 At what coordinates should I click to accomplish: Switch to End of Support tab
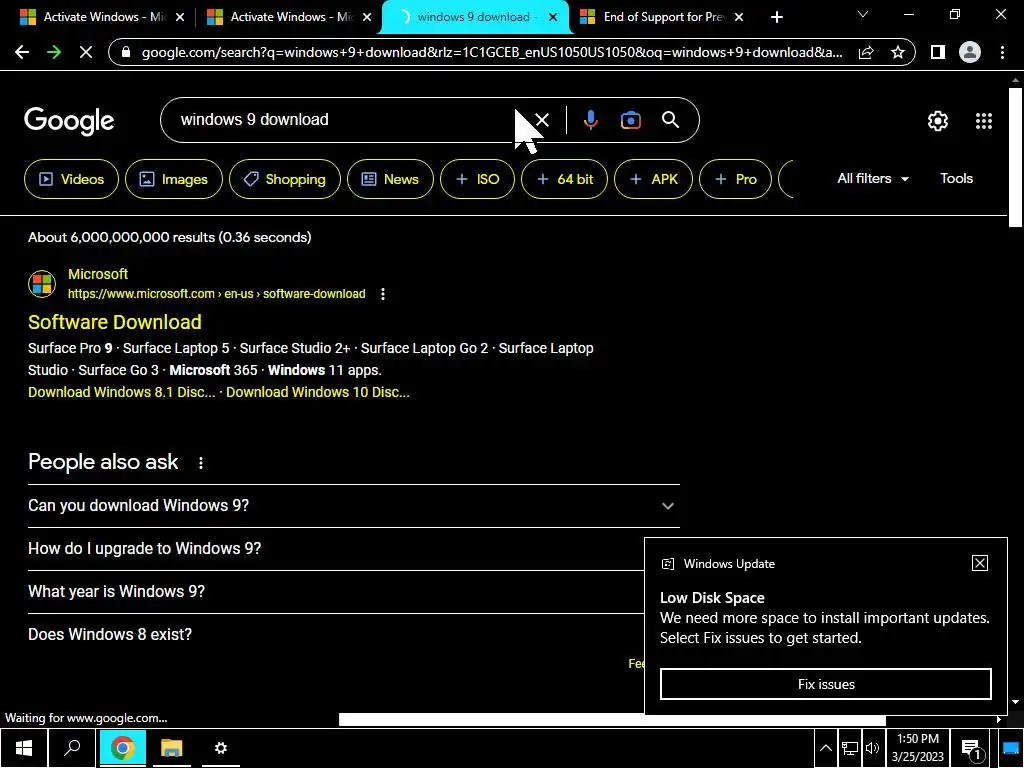(661, 17)
